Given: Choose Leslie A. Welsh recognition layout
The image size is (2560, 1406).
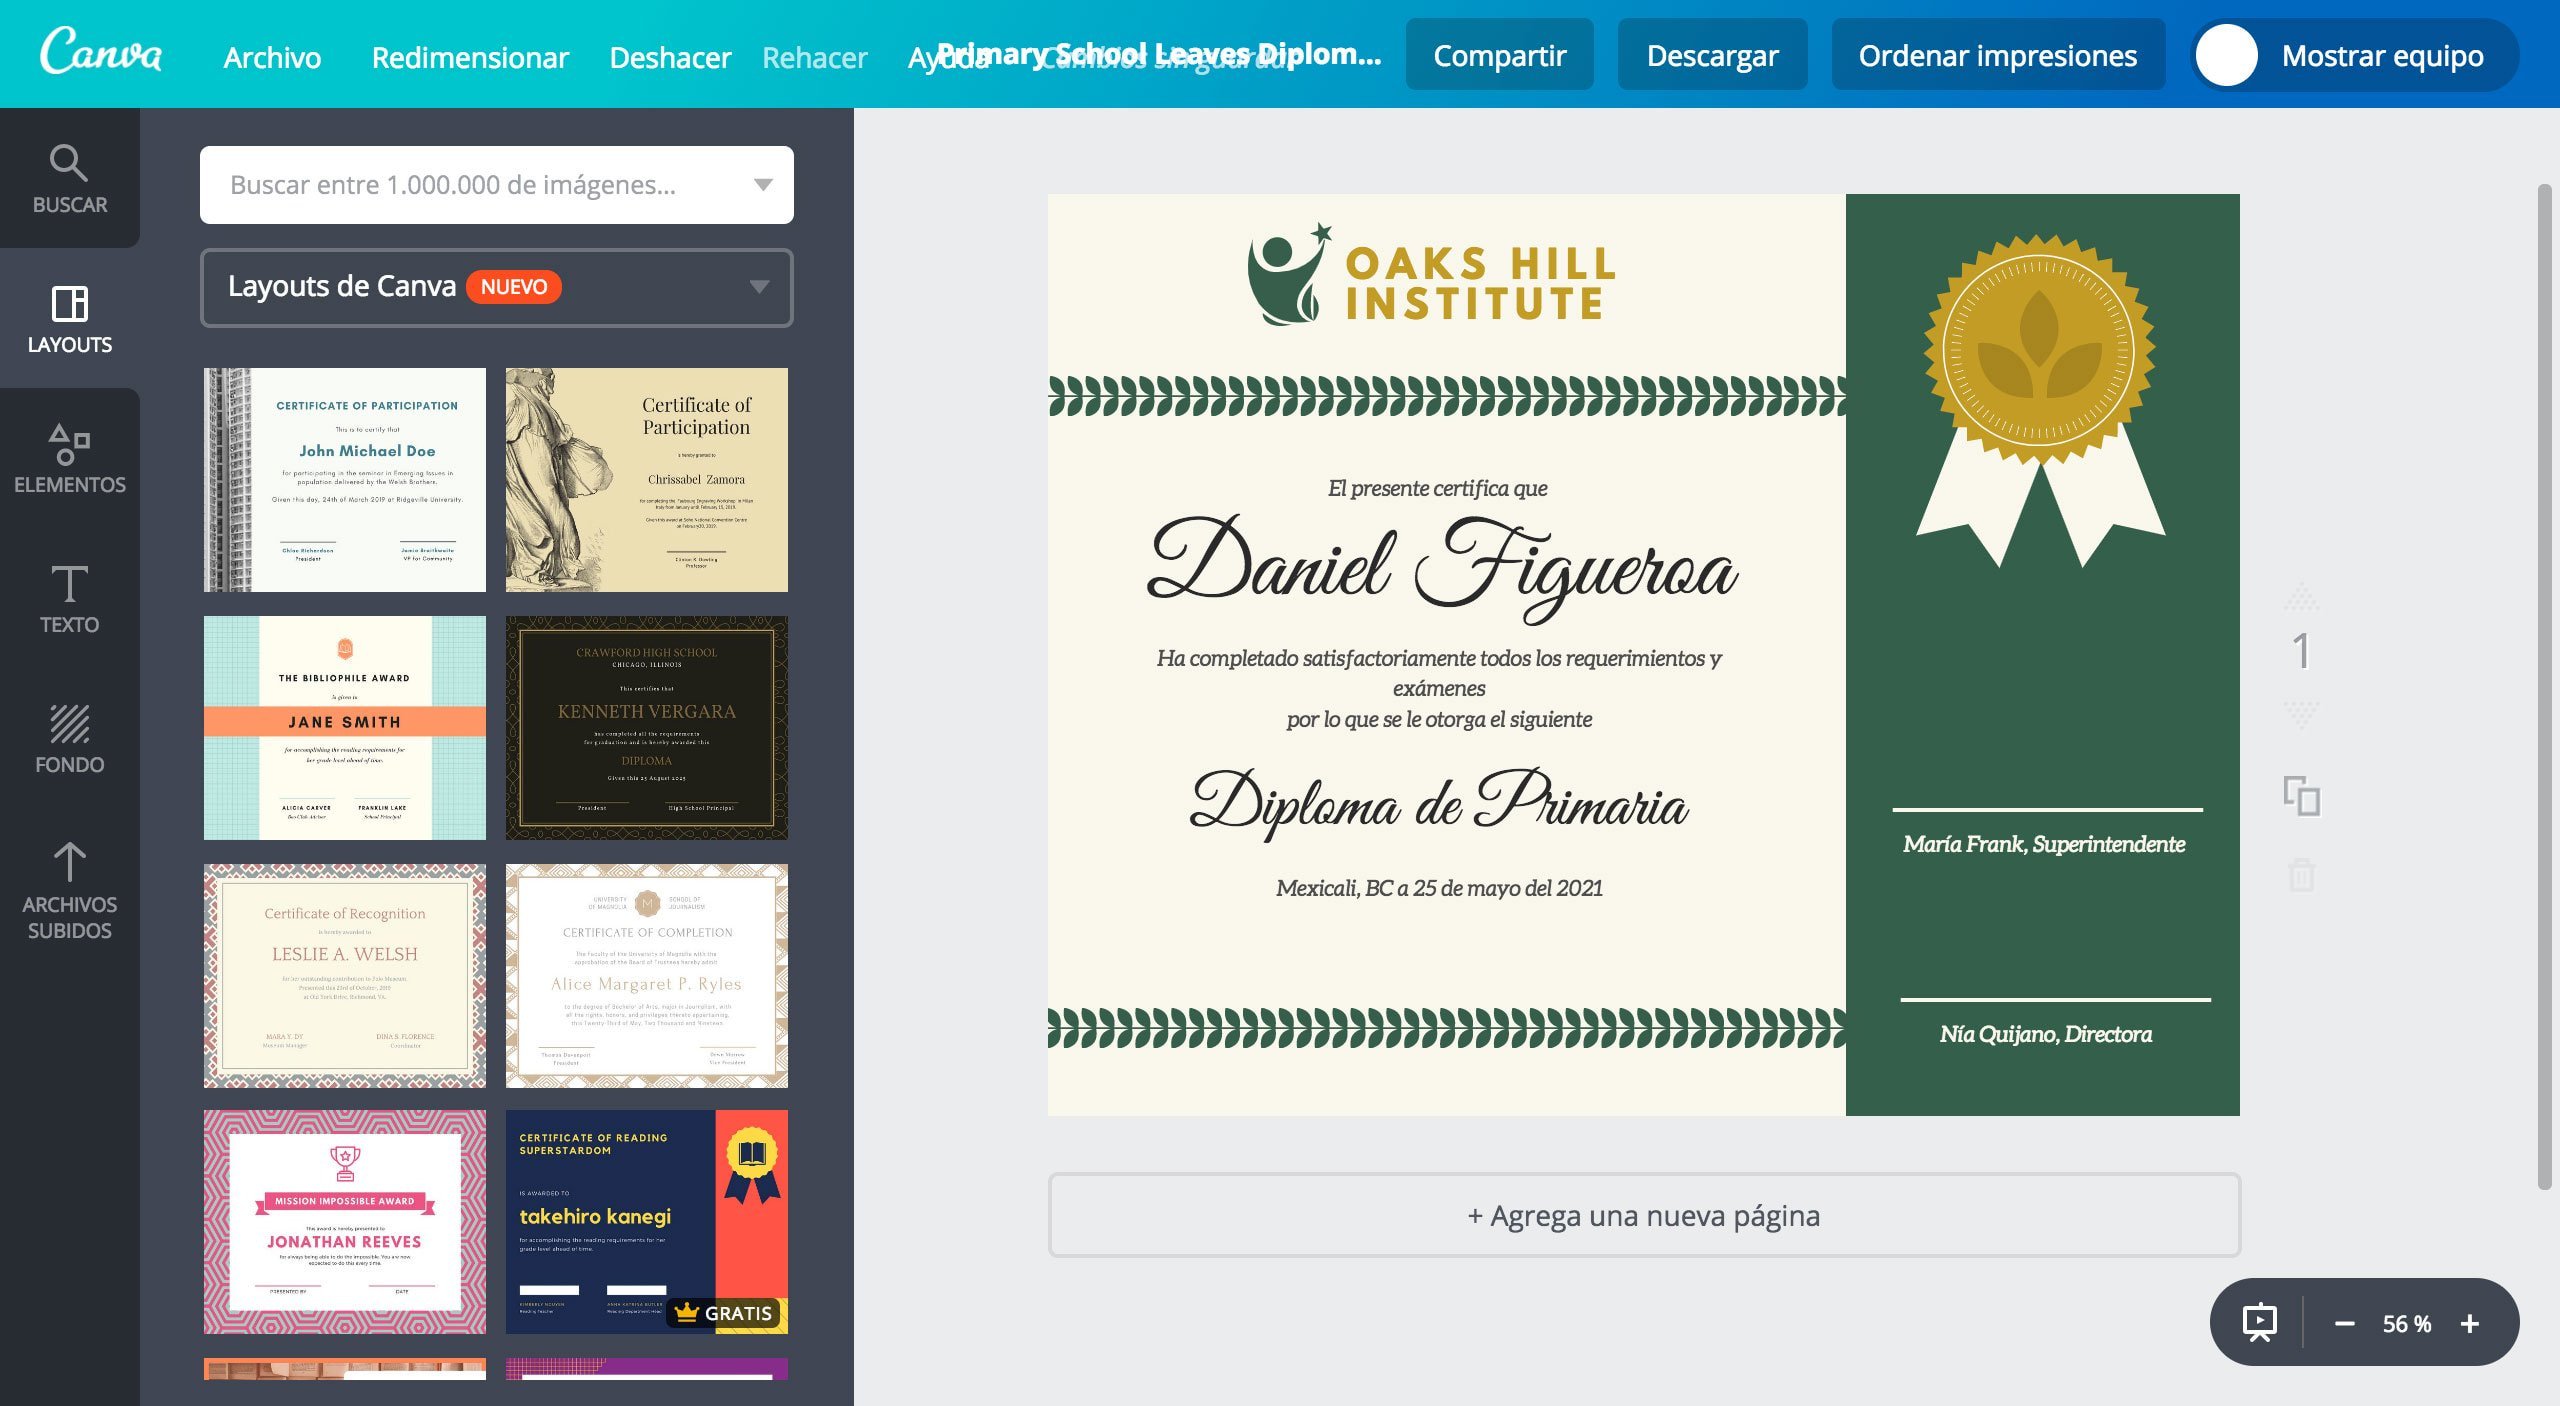Looking at the screenshot, I should click(x=345, y=976).
